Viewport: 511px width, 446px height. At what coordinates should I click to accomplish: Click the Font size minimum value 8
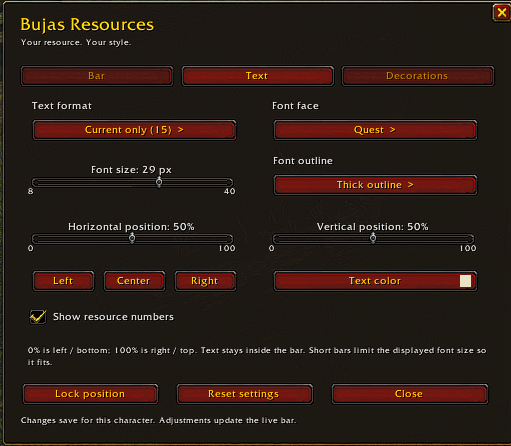pyautogui.click(x=31, y=191)
